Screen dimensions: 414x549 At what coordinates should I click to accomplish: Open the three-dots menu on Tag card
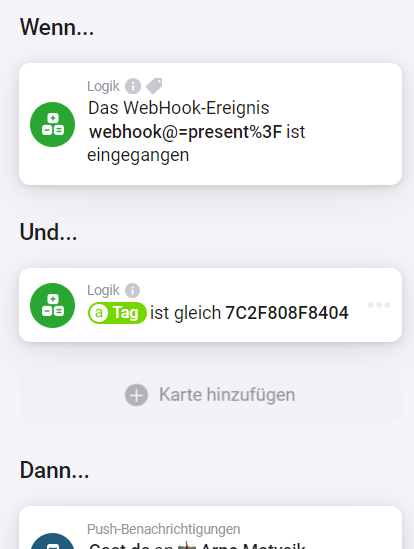pyautogui.click(x=379, y=305)
